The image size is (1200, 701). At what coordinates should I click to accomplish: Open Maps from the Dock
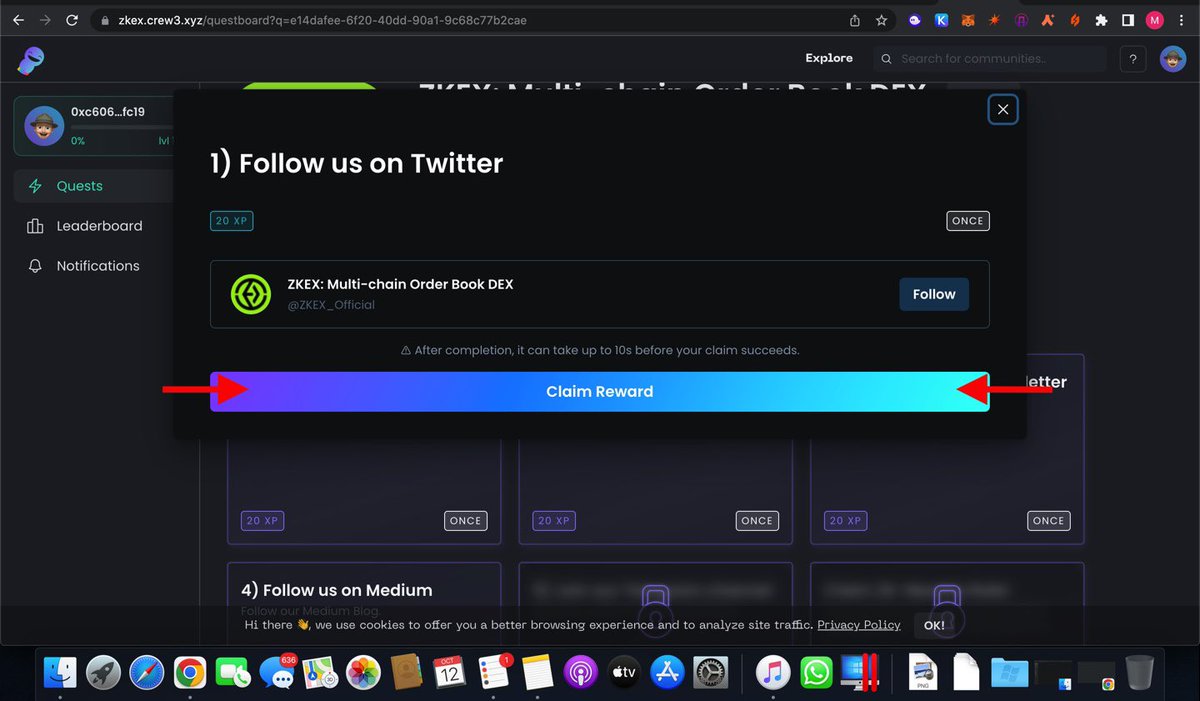click(320, 672)
